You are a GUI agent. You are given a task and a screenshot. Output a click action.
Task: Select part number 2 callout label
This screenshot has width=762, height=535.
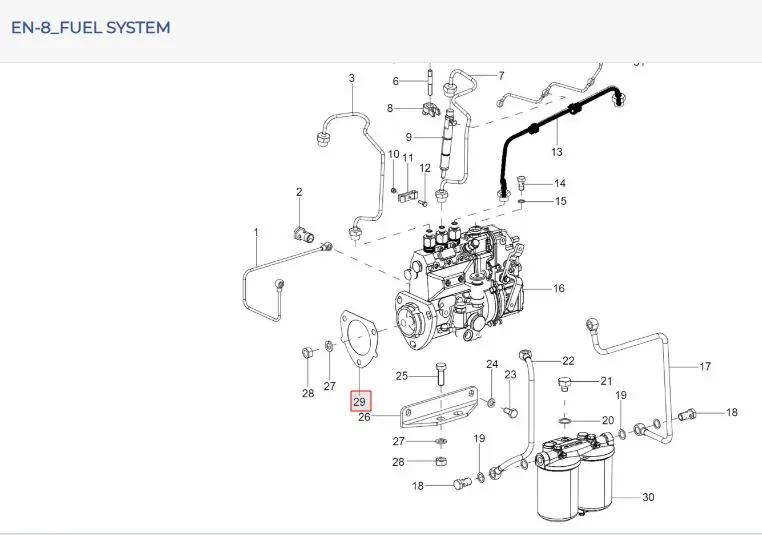coord(299,192)
